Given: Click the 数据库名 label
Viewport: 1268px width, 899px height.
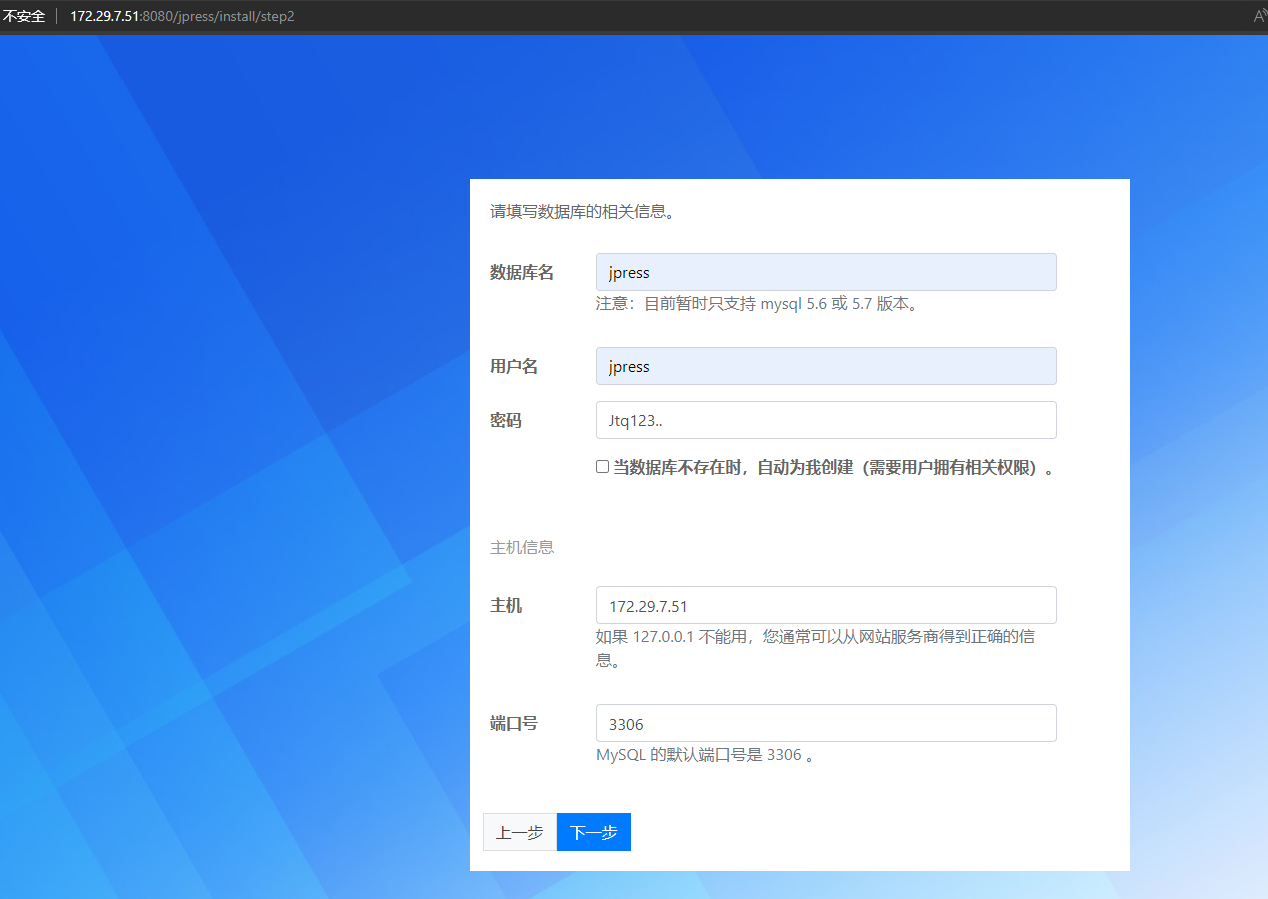Looking at the screenshot, I should point(522,272).
